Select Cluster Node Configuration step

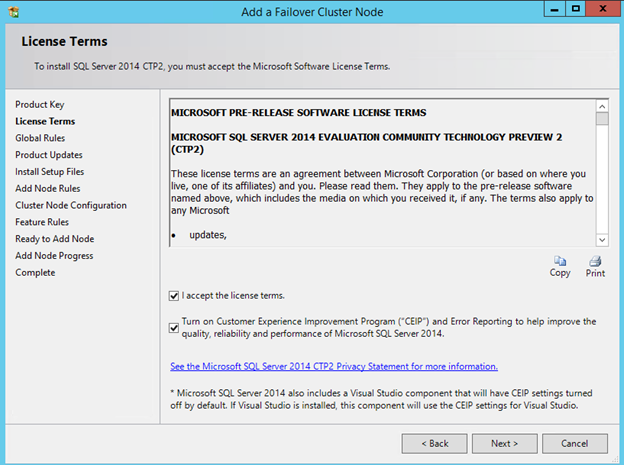[x=71, y=206]
